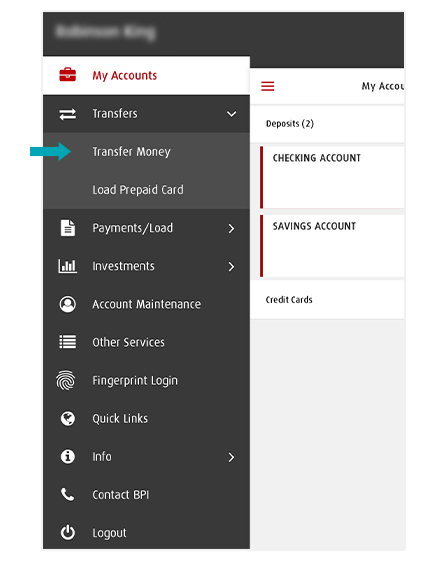Open the SAVINGS ACCOUNT card
The height and width of the screenshot is (563, 430).
332,246
